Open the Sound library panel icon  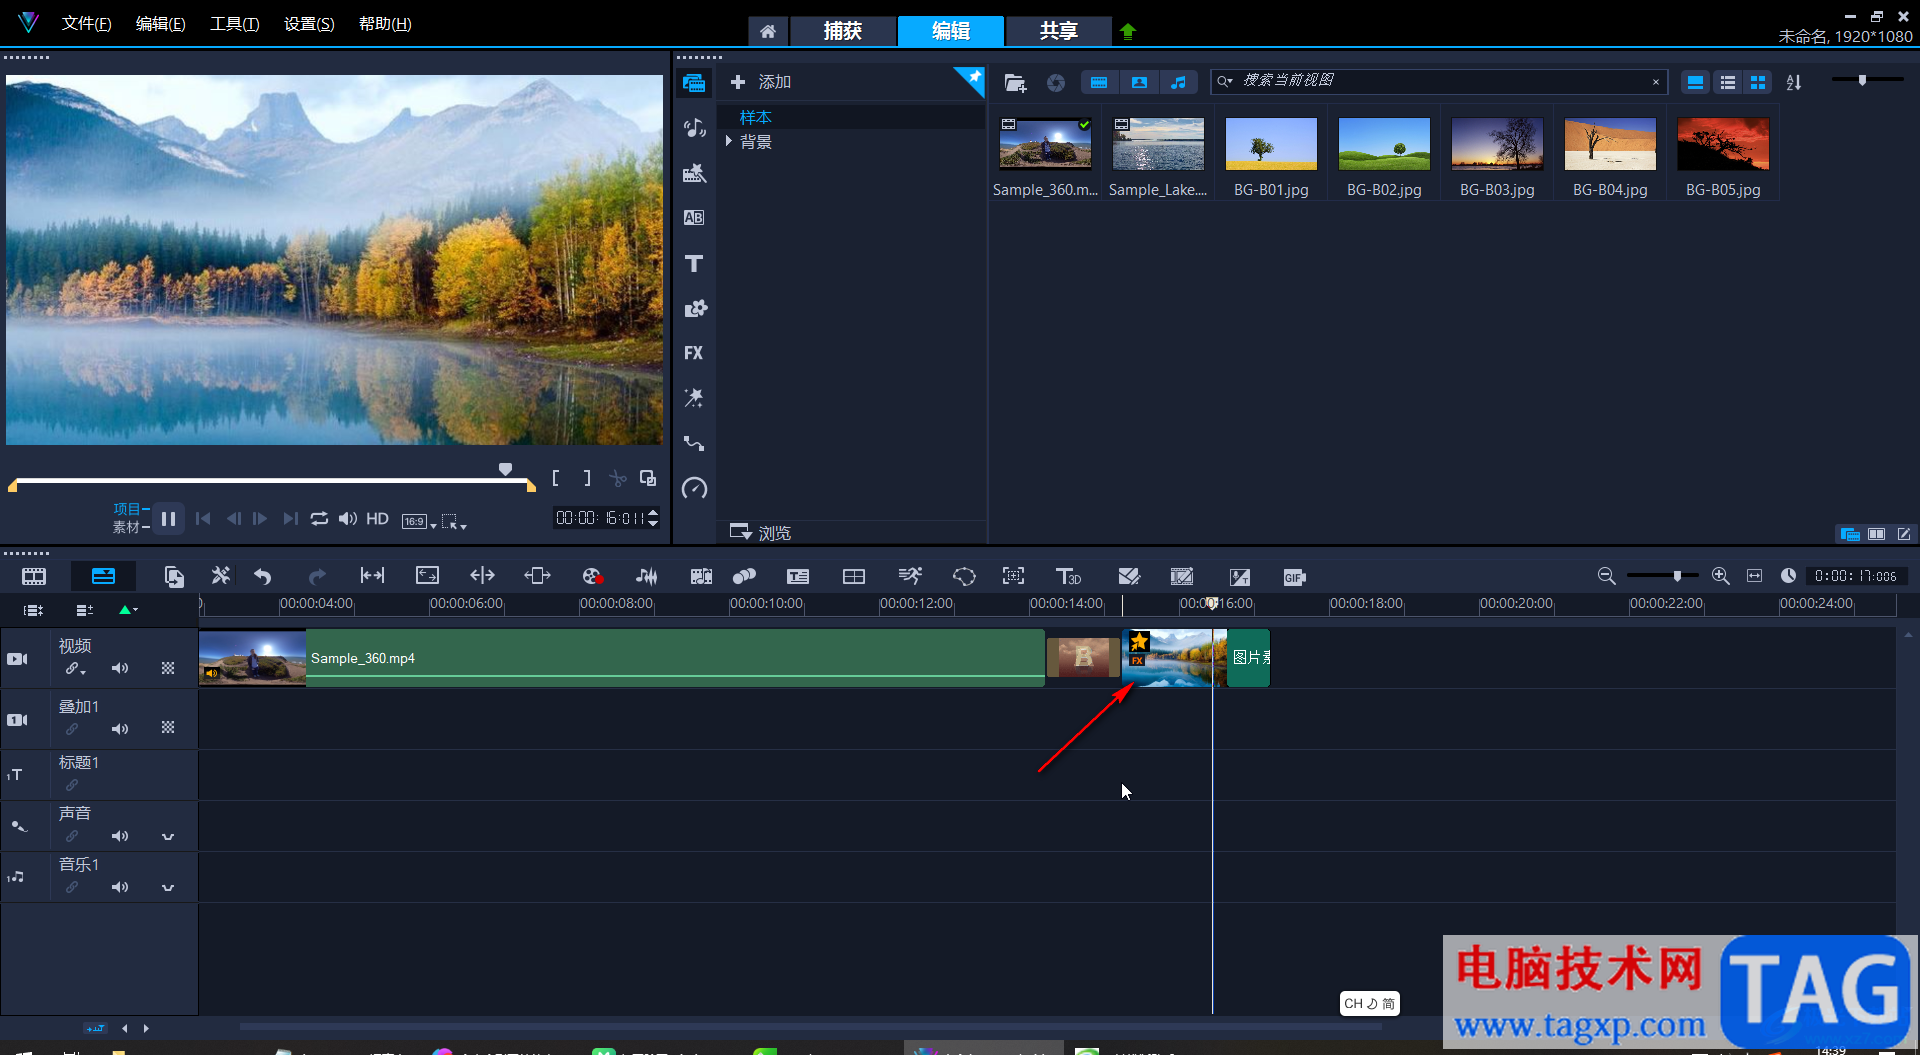point(694,128)
